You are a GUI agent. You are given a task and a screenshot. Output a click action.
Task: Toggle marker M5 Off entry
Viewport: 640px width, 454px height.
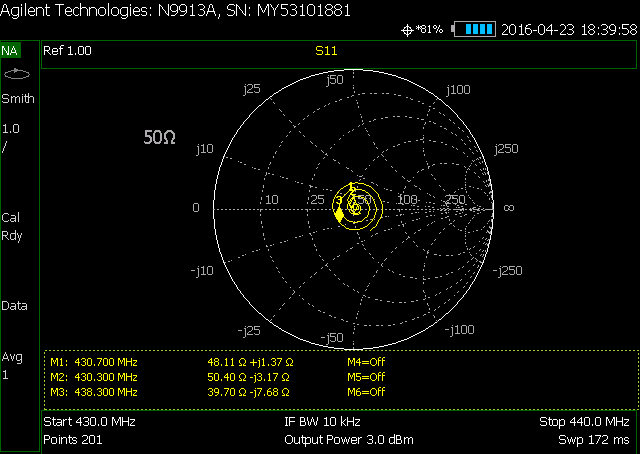(365, 376)
